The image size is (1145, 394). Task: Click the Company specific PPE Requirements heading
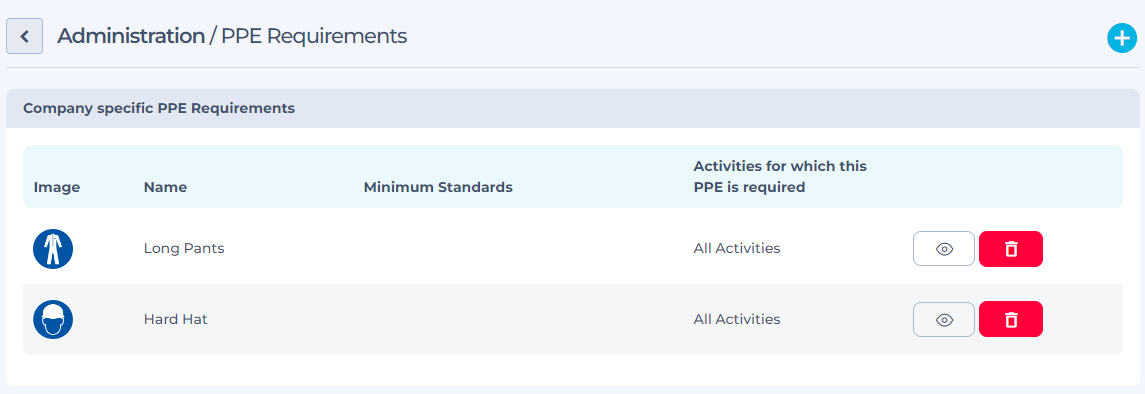[x=159, y=109]
